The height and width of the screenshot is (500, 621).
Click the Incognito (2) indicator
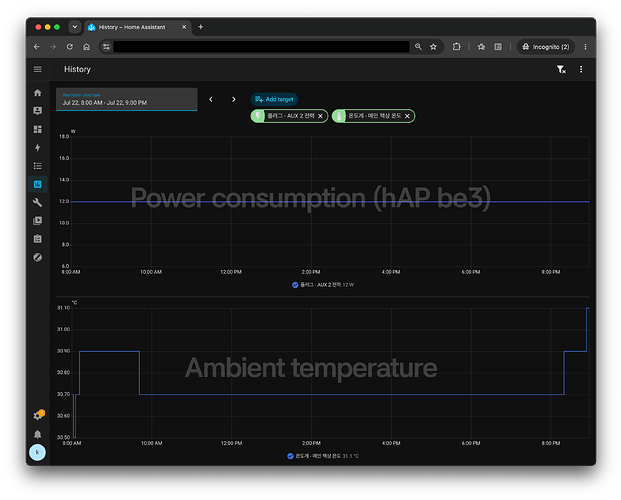(546, 47)
